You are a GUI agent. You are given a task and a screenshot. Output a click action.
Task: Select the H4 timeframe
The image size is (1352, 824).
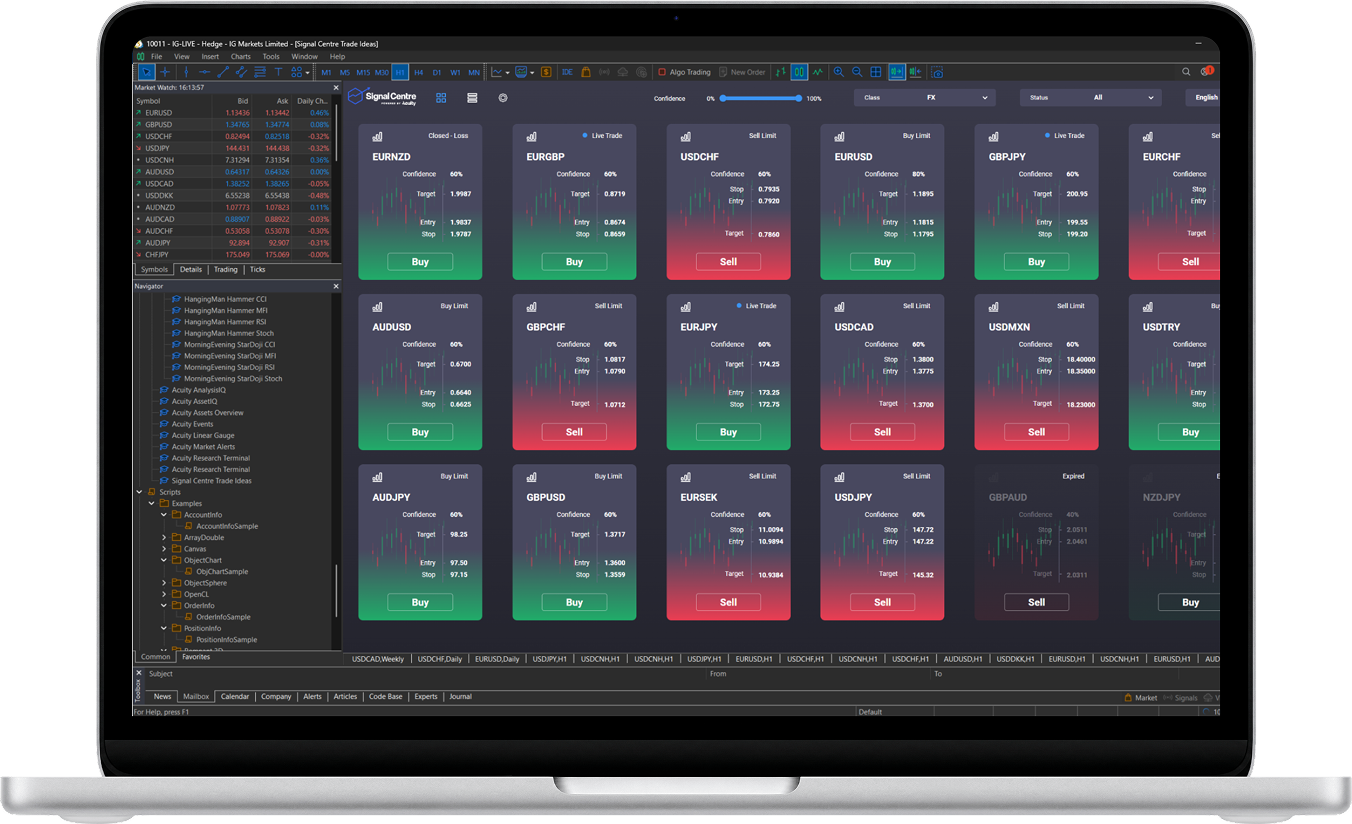(x=418, y=72)
